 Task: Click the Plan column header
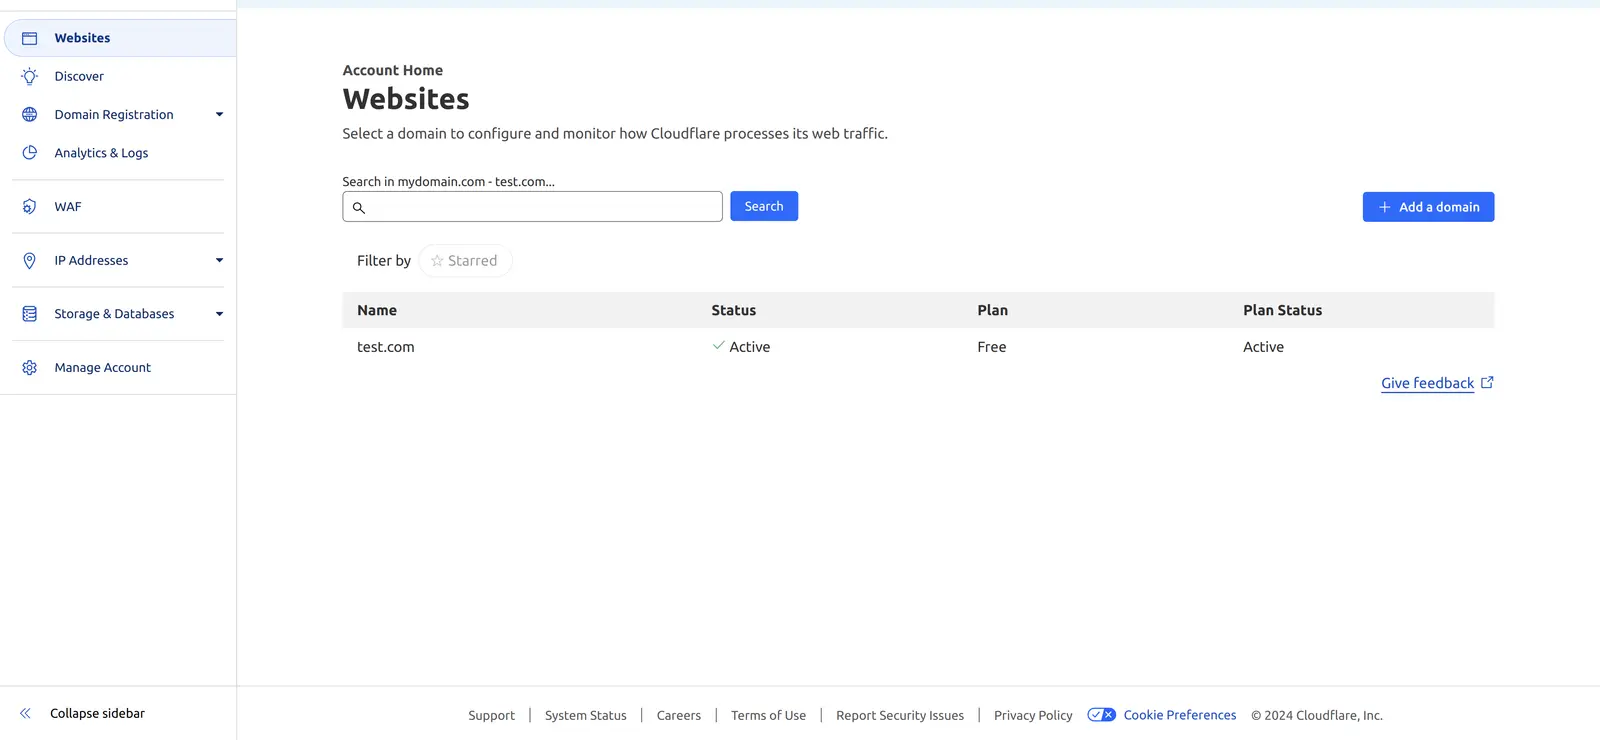click(x=993, y=310)
